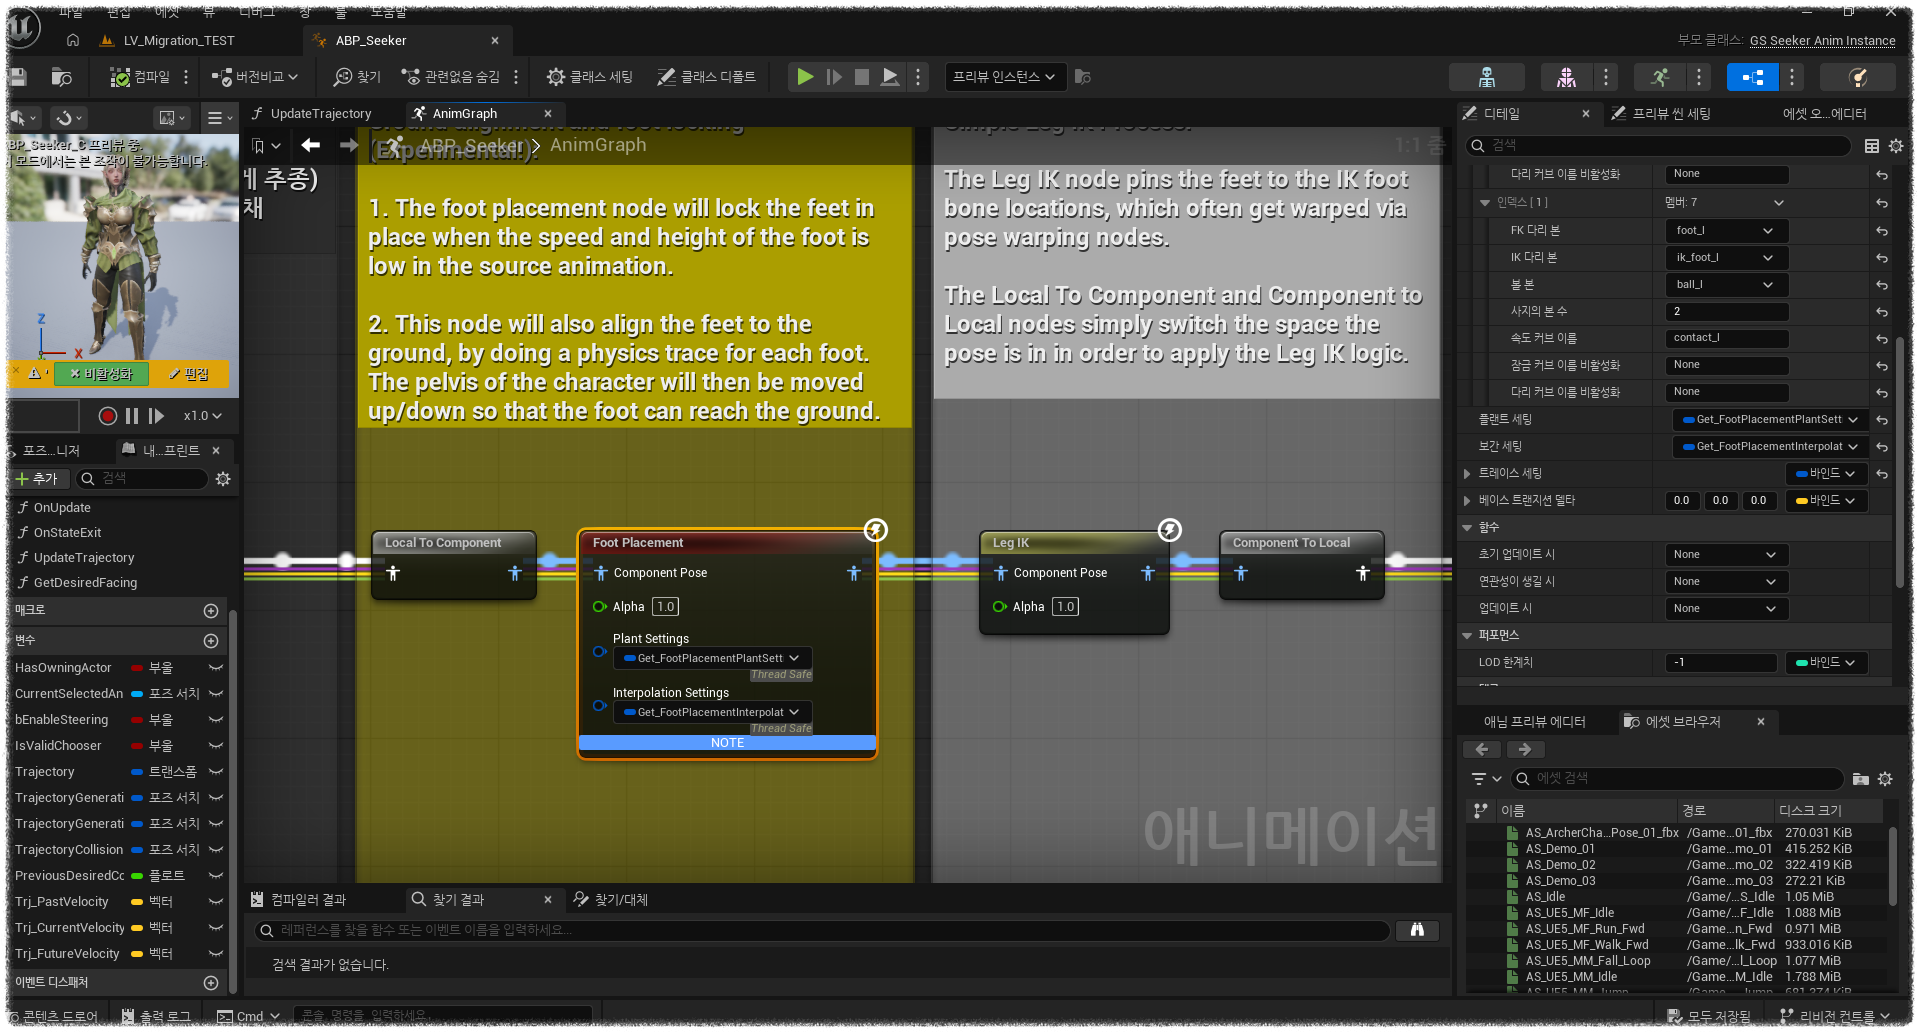
Task: Edit Alpha value on Foot Placement node
Action: (x=666, y=607)
